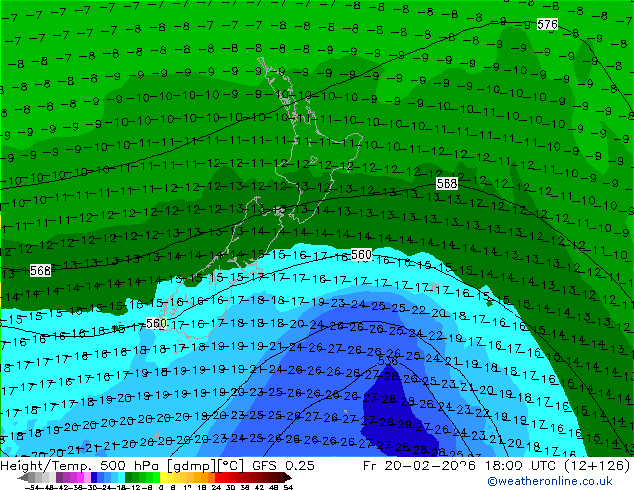Pick the cyan legend swatch above -18

pyautogui.click(x=121, y=478)
